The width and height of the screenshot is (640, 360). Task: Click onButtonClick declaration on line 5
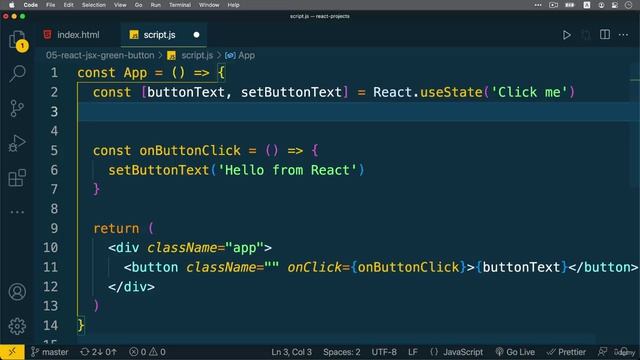tap(190, 151)
